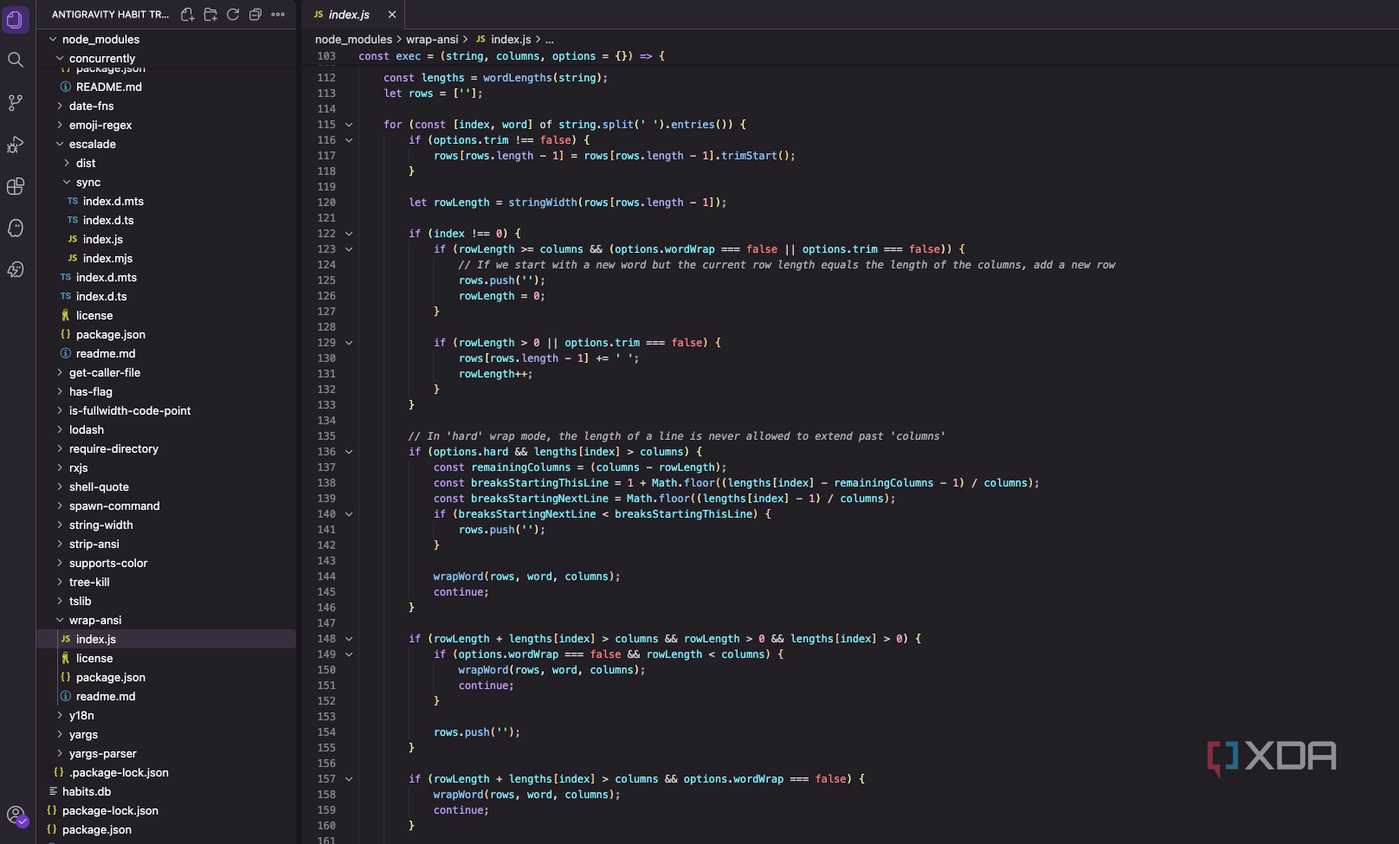Open habits.db file
This screenshot has width=1399, height=844.
click(x=86, y=791)
